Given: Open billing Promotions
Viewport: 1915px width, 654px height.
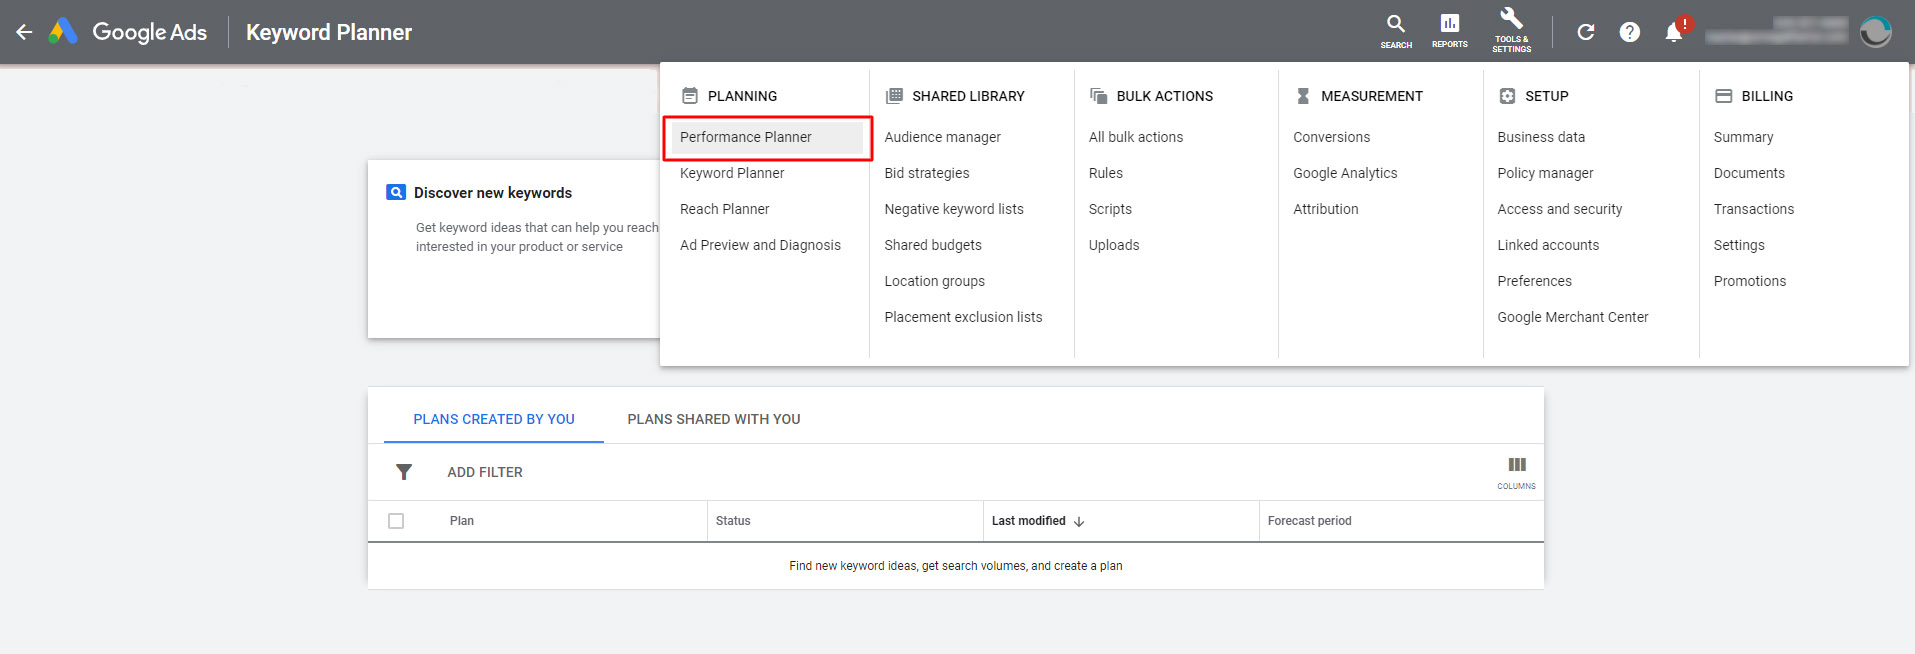Looking at the screenshot, I should pyautogui.click(x=1750, y=281).
